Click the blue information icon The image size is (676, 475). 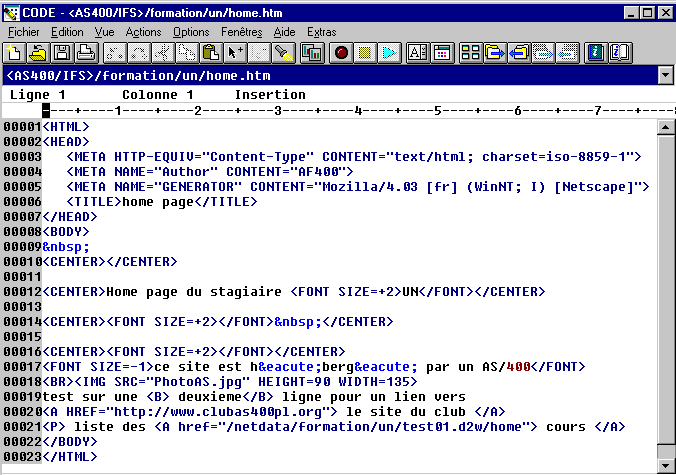(596, 52)
